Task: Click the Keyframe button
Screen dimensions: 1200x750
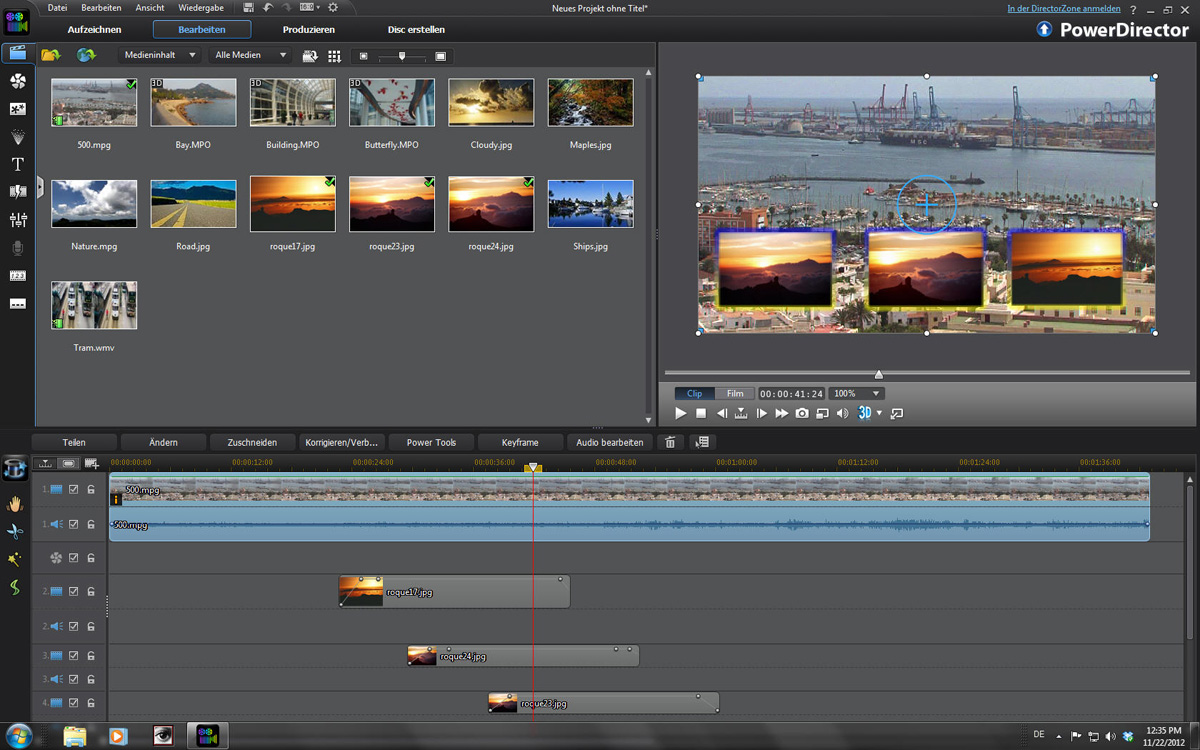Action: coord(520,442)
